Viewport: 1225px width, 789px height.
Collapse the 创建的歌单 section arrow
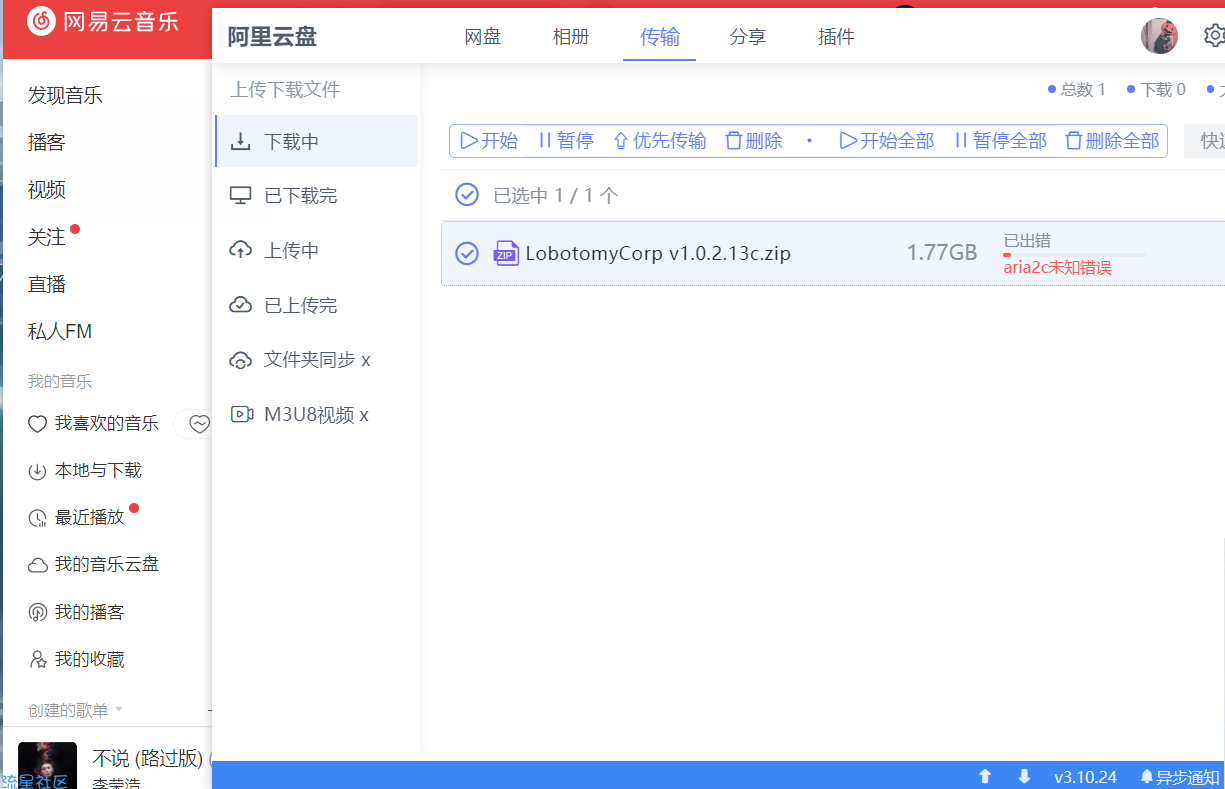(119, 710)
